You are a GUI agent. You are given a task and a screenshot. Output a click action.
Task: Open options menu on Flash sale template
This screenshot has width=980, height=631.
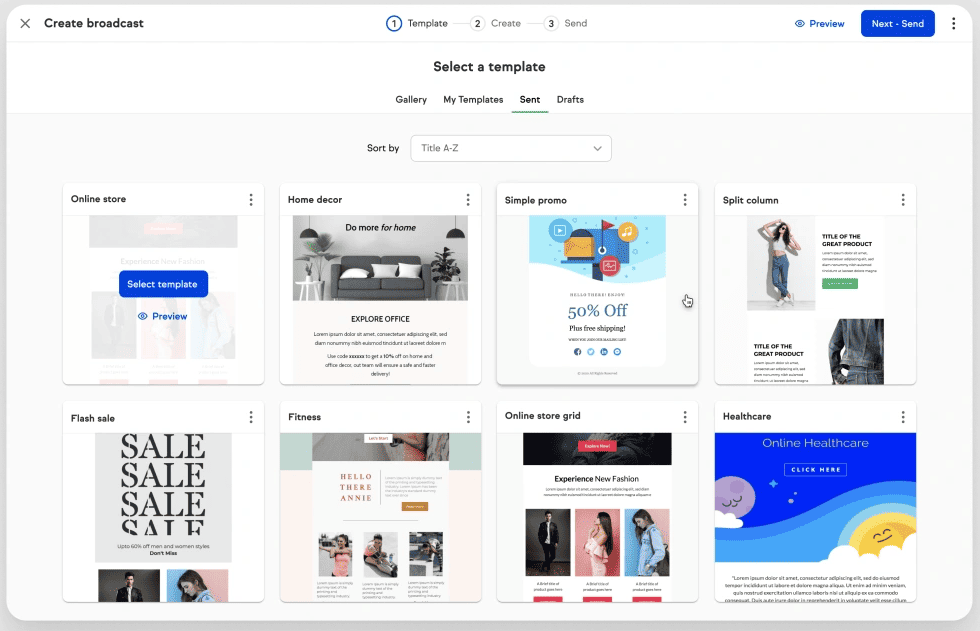(x=251, y=417)
